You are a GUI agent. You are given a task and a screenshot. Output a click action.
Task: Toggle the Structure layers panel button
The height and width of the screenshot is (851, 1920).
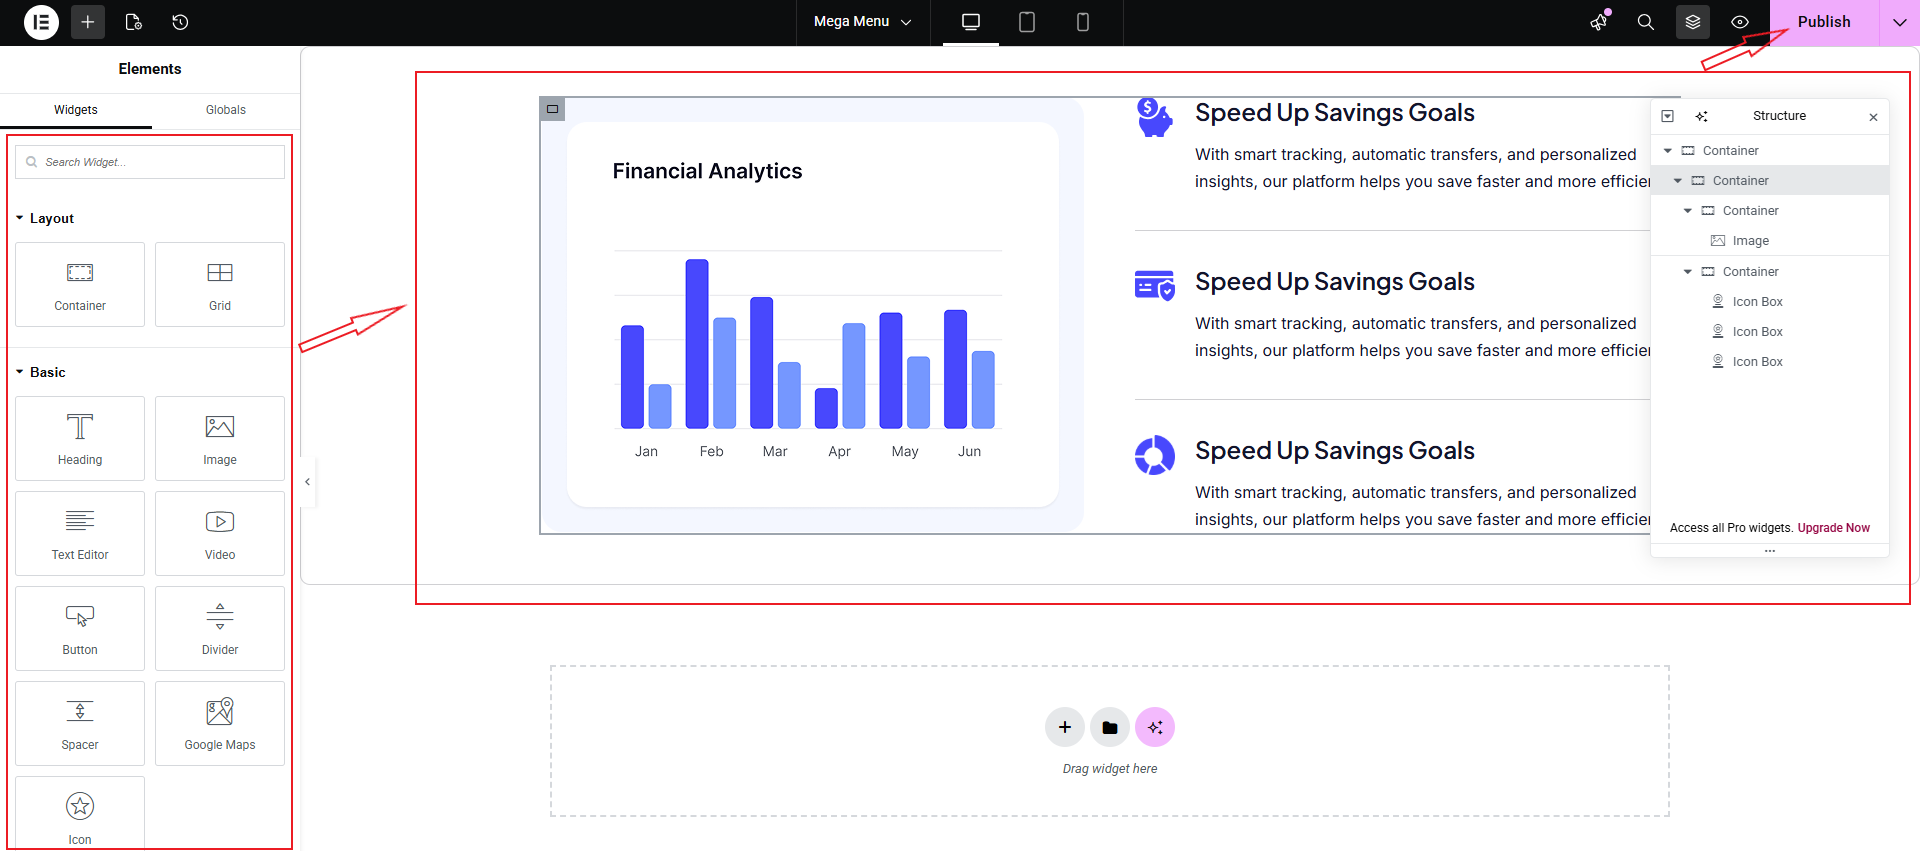tap(1692, 22)
